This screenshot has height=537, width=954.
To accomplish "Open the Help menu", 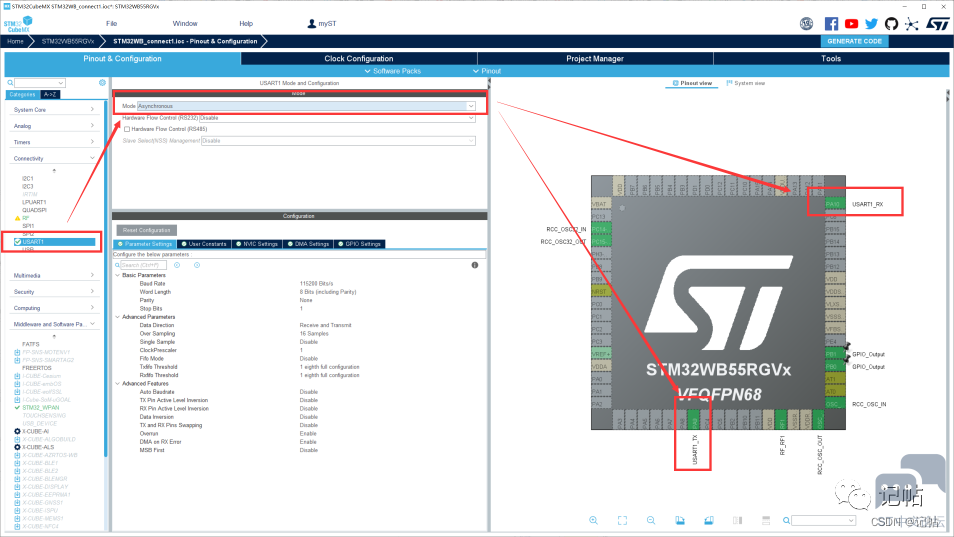I will click(246, 24).
